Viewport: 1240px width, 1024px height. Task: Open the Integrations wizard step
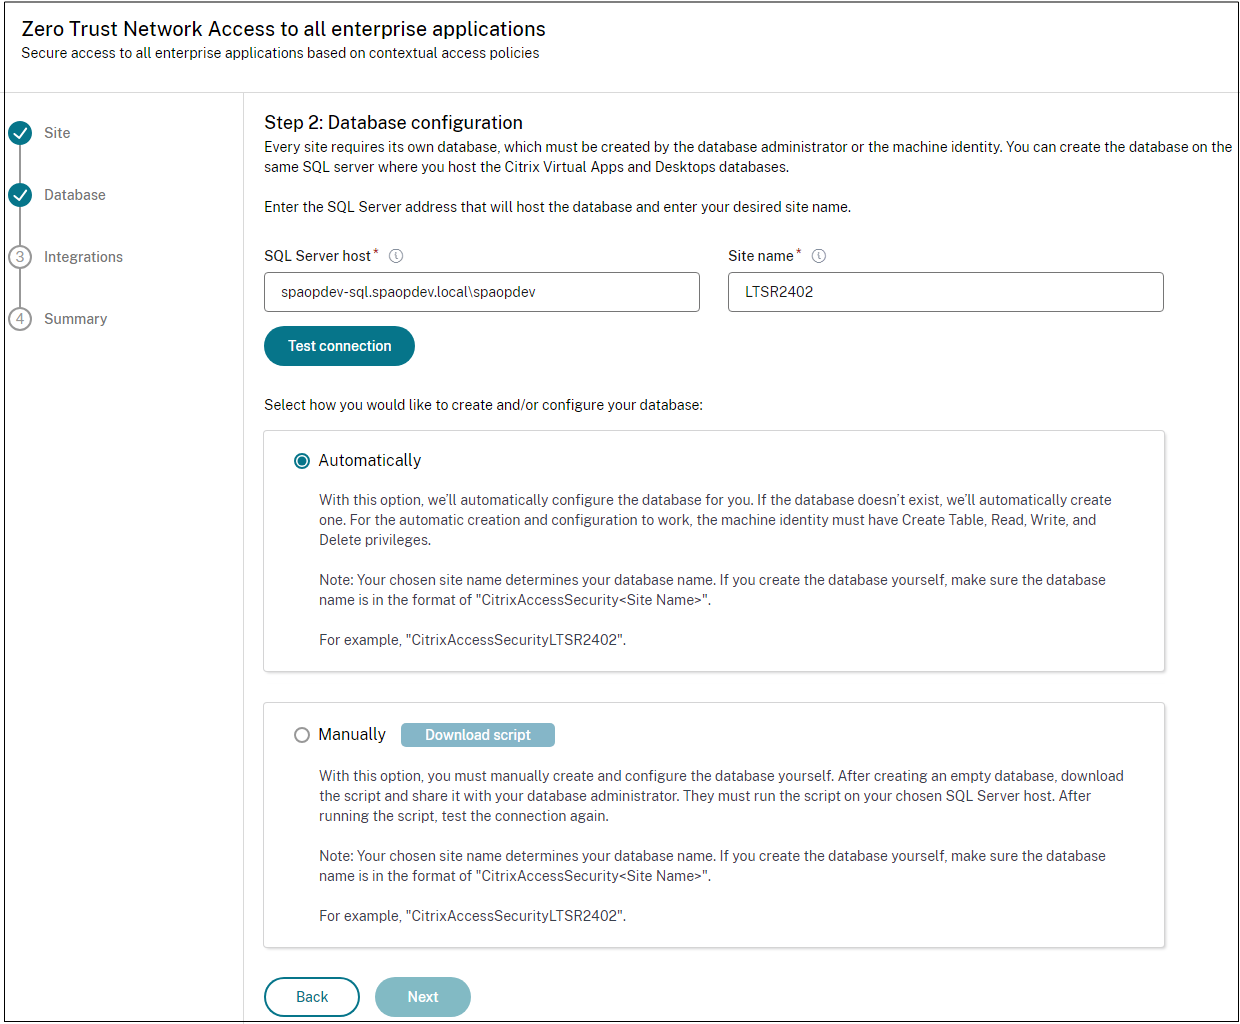tap(83, 257)
